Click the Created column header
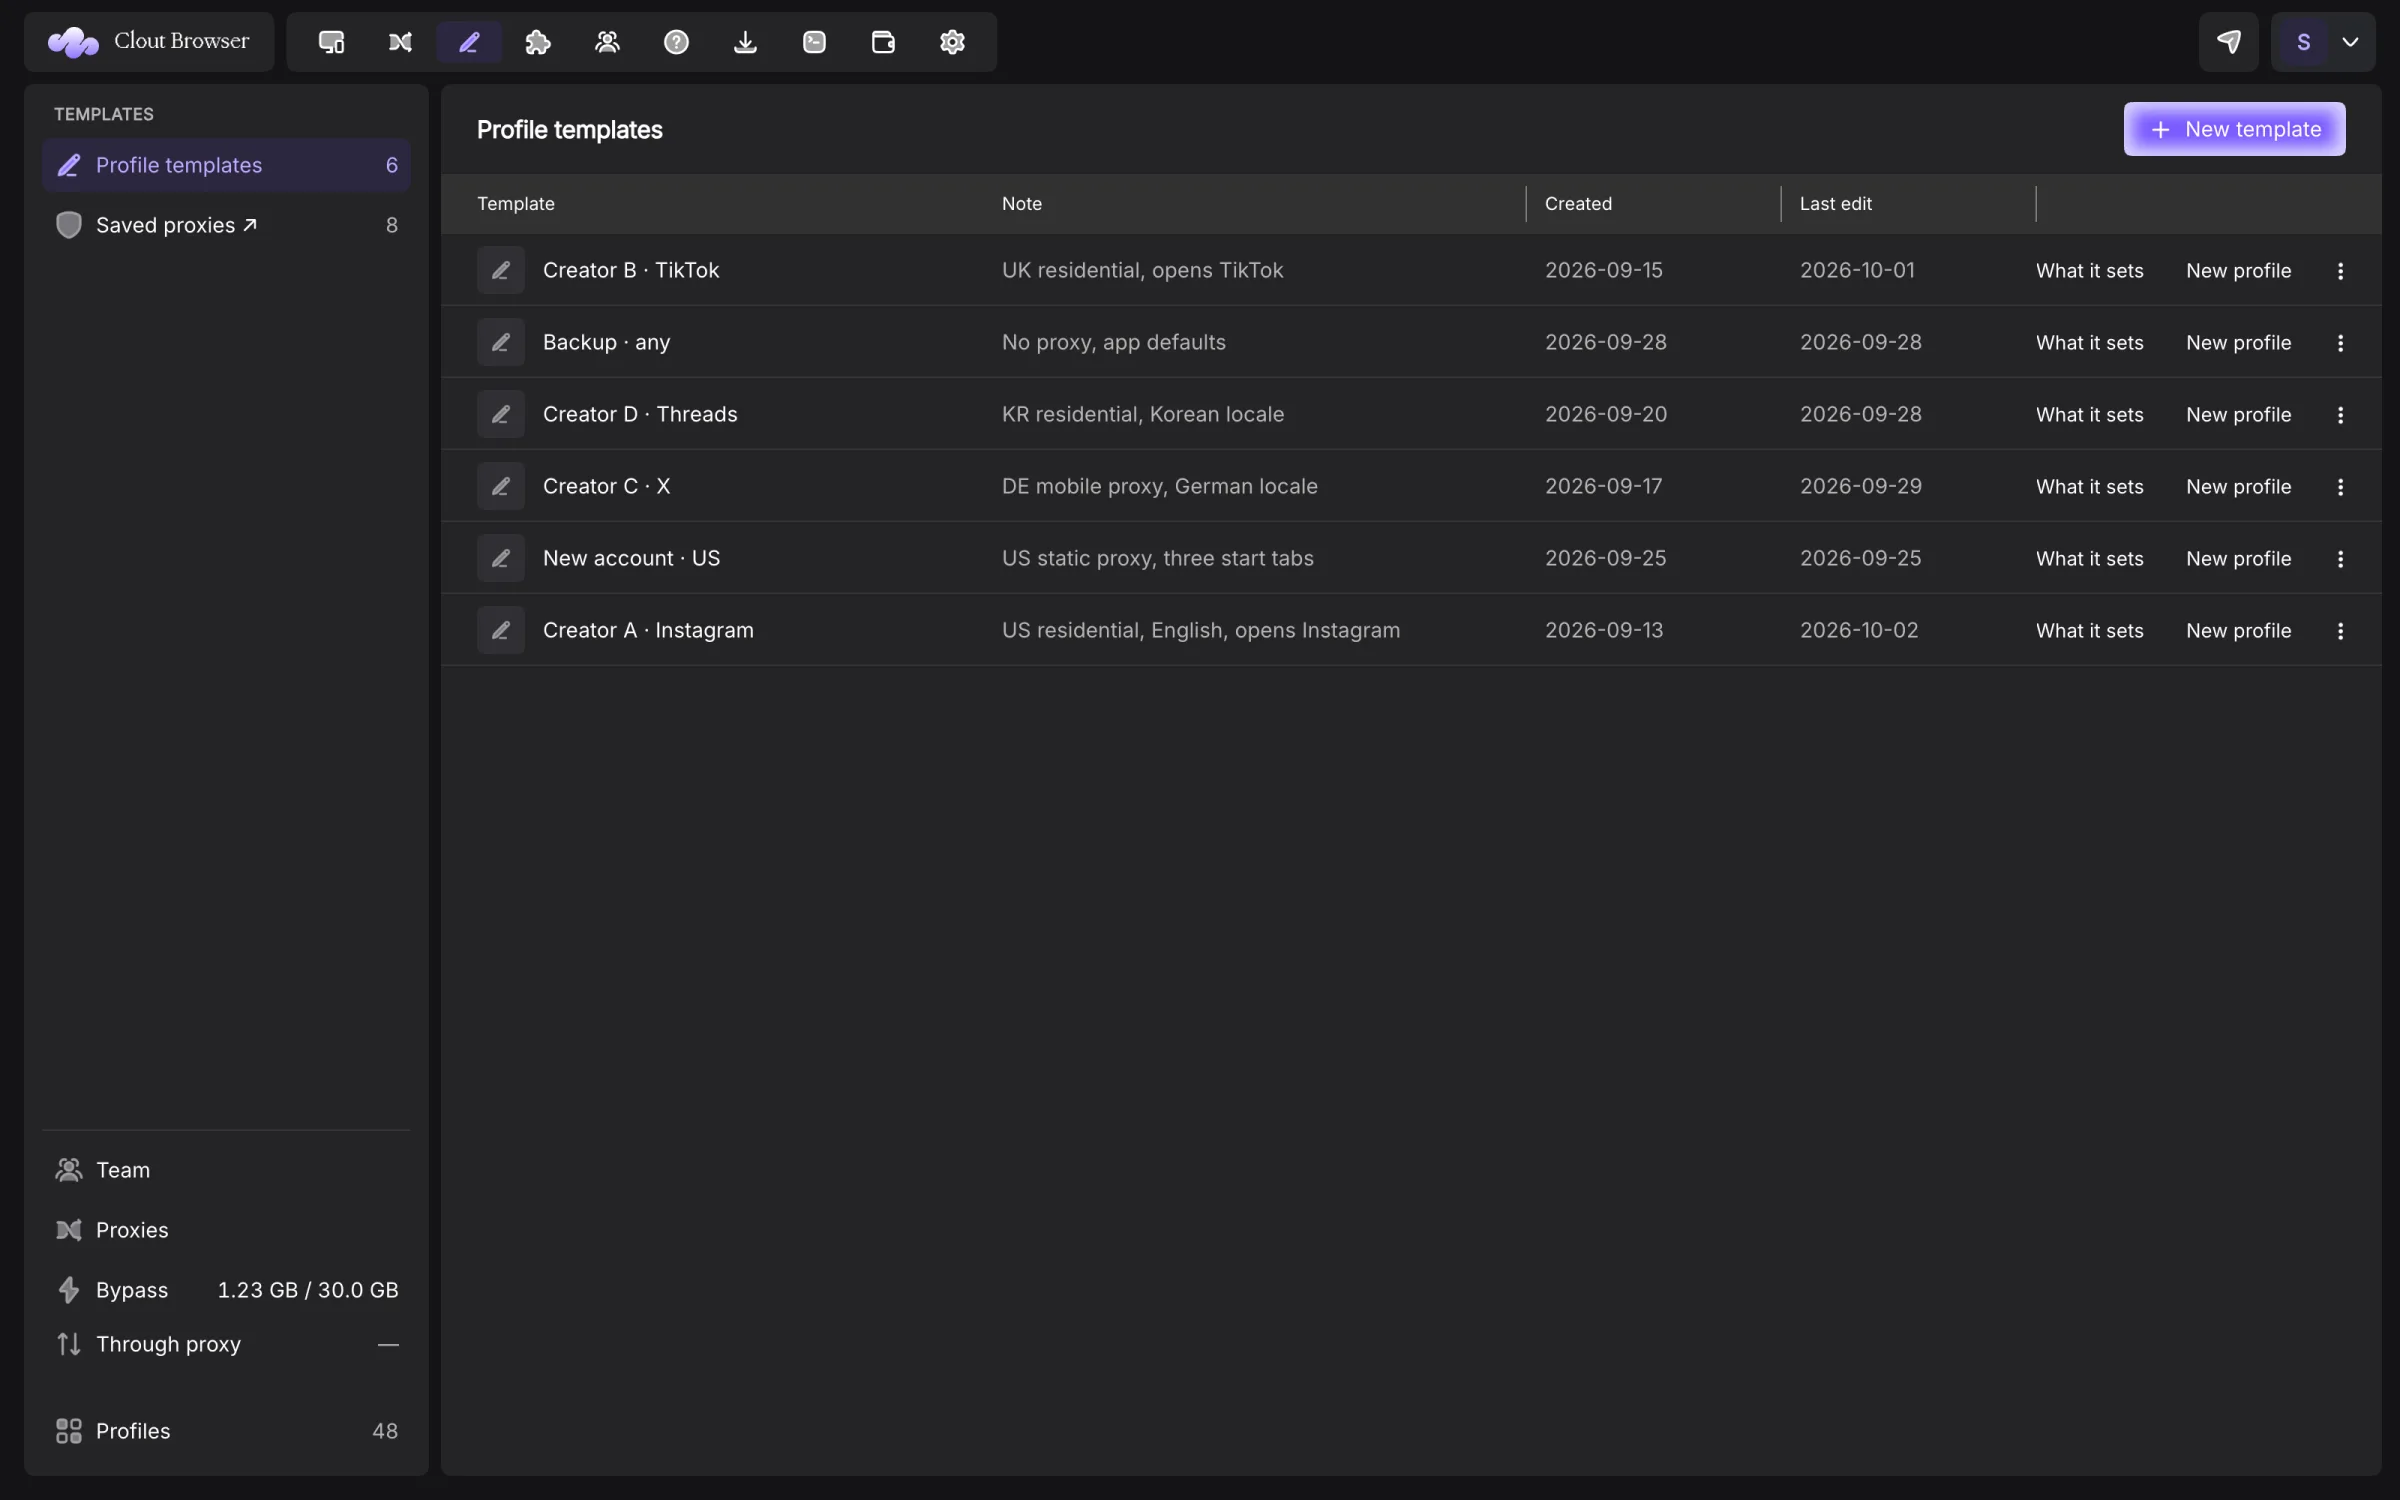 [1578, 204]
